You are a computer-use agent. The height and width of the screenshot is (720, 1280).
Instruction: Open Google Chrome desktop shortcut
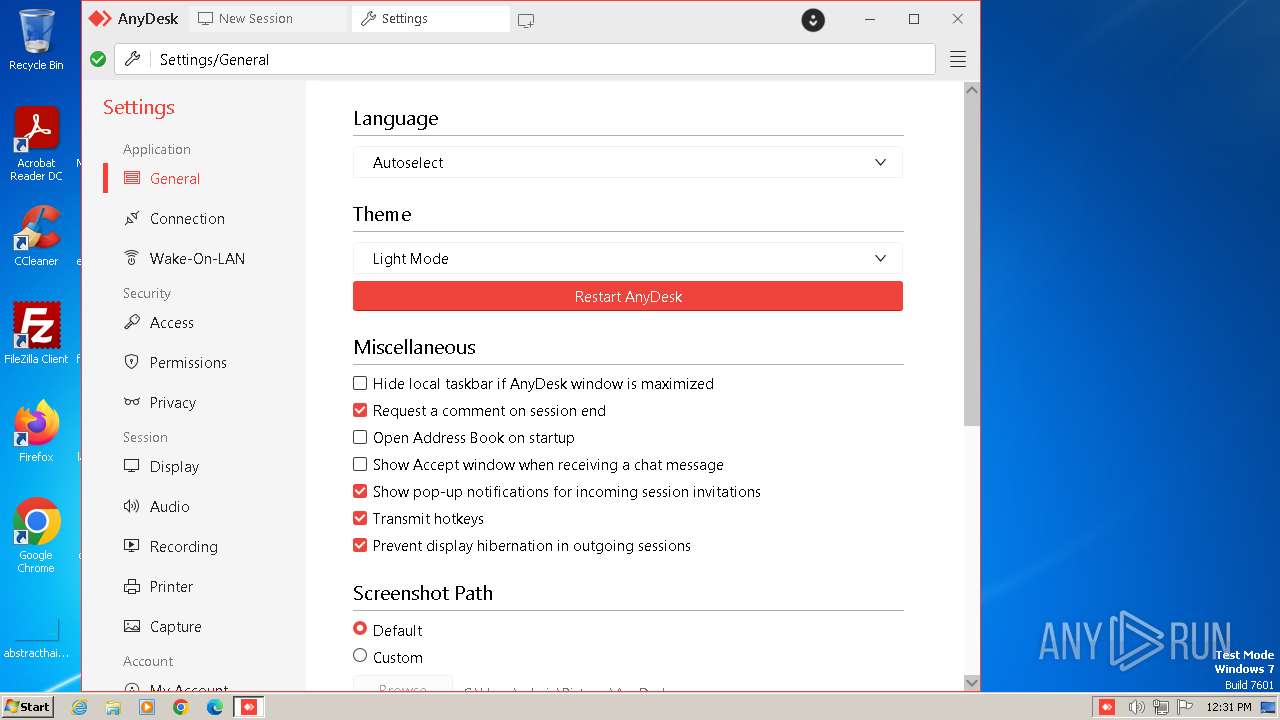[36, 535]
